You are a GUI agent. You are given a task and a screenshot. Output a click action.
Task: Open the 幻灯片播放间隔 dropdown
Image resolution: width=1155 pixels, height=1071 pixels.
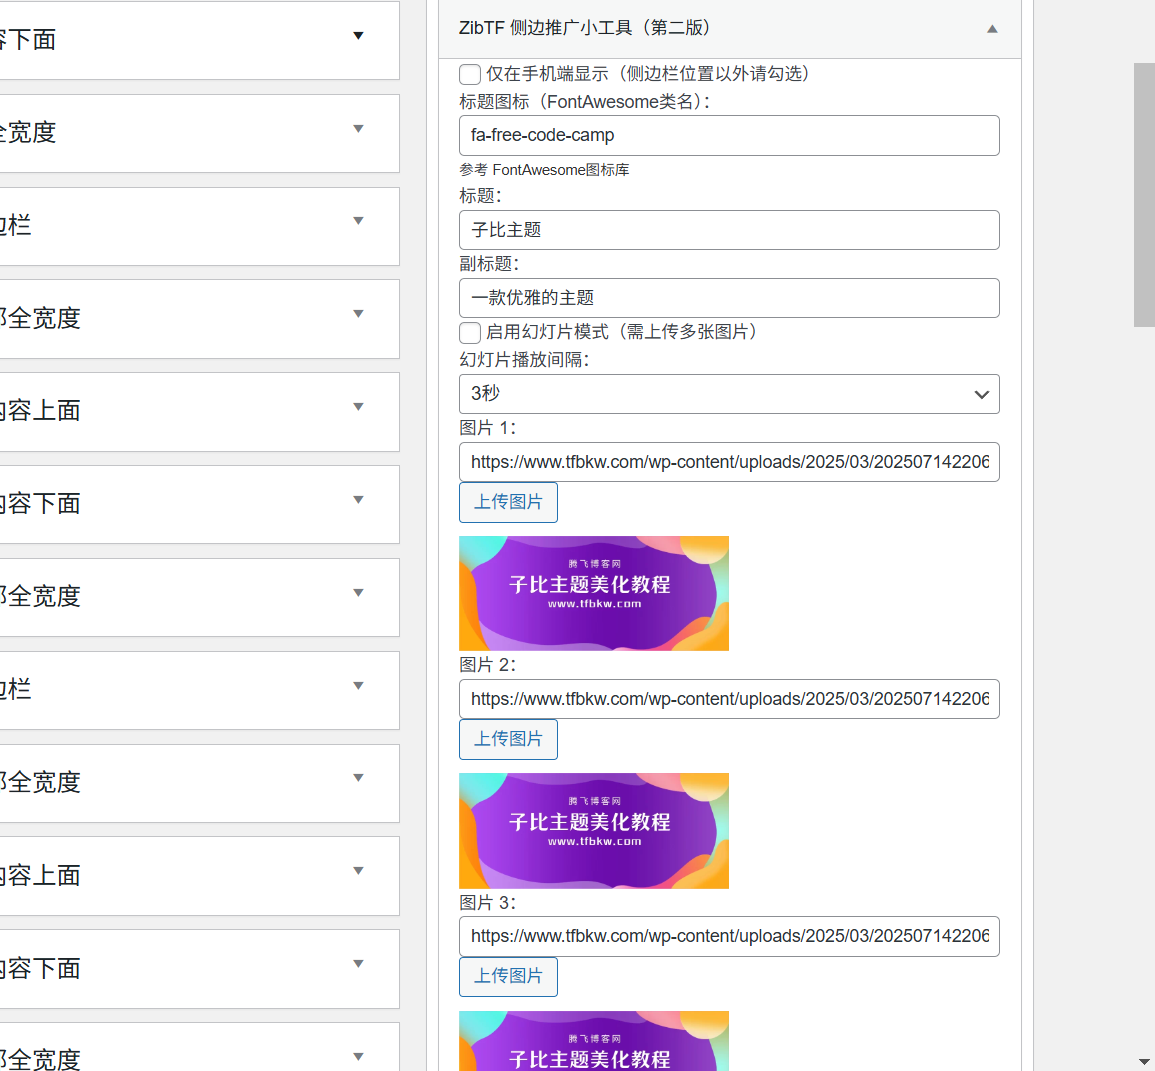[728, 394]
